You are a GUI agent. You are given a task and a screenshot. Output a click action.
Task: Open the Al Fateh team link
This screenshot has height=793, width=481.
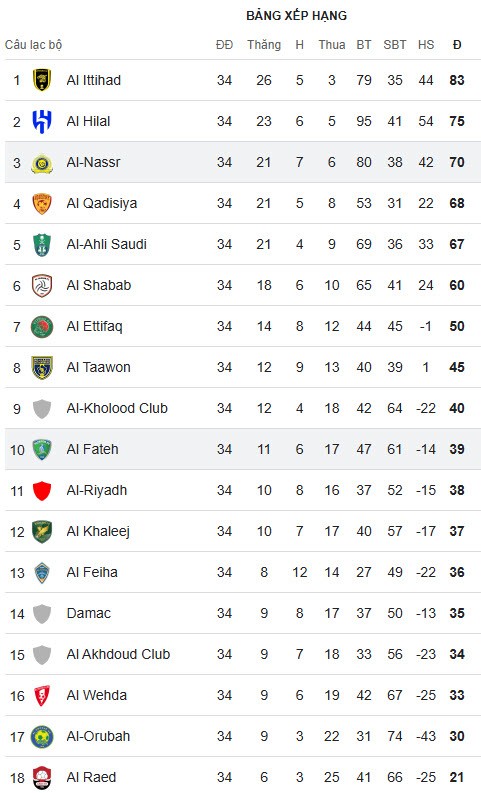pyautogui.click(x=93, y=449)
